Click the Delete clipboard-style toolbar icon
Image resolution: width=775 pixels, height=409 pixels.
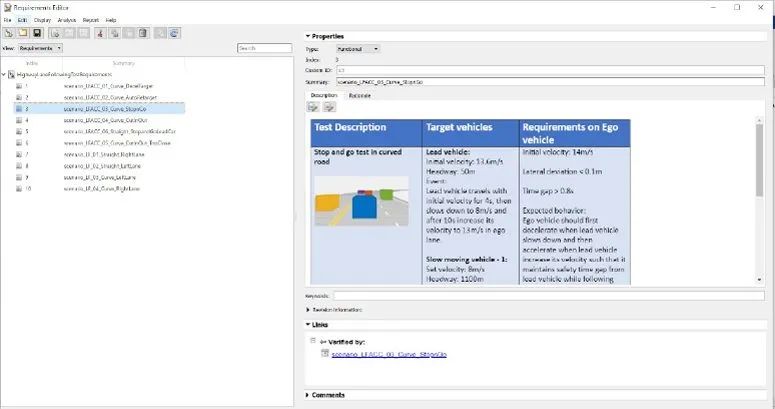point(143,33)
